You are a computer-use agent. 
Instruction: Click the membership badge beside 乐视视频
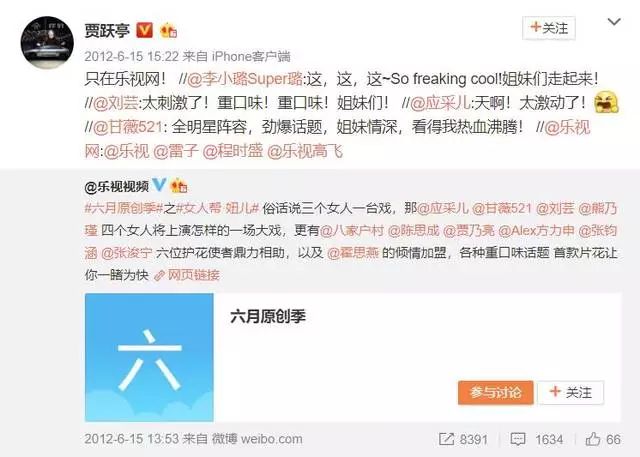pyautogui.click(x=179, y=186)
